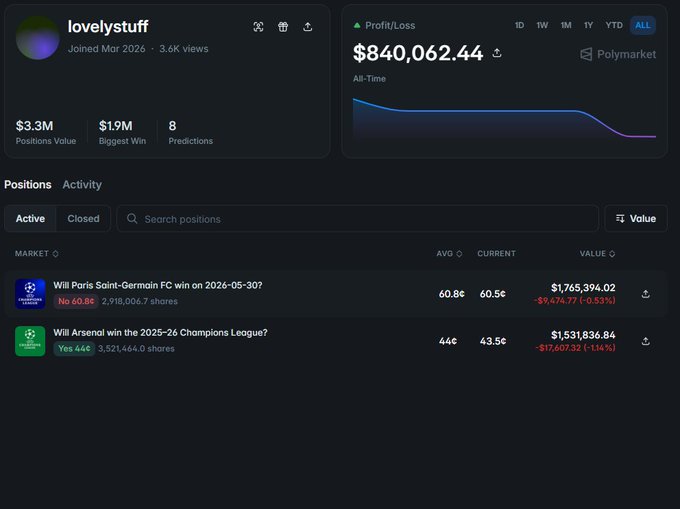Click Joined Mar 2026 text
Screen dimensions: 680x509
[x=107, y=49]
